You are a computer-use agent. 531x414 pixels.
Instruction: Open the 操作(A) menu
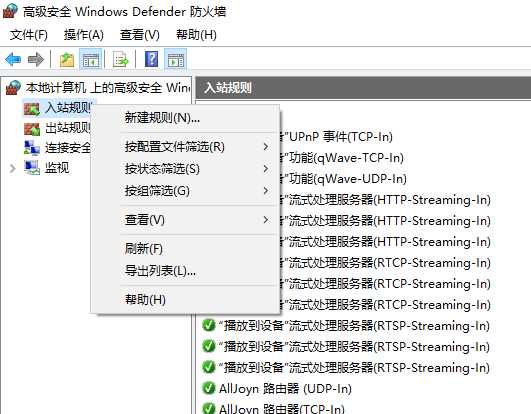84,35
